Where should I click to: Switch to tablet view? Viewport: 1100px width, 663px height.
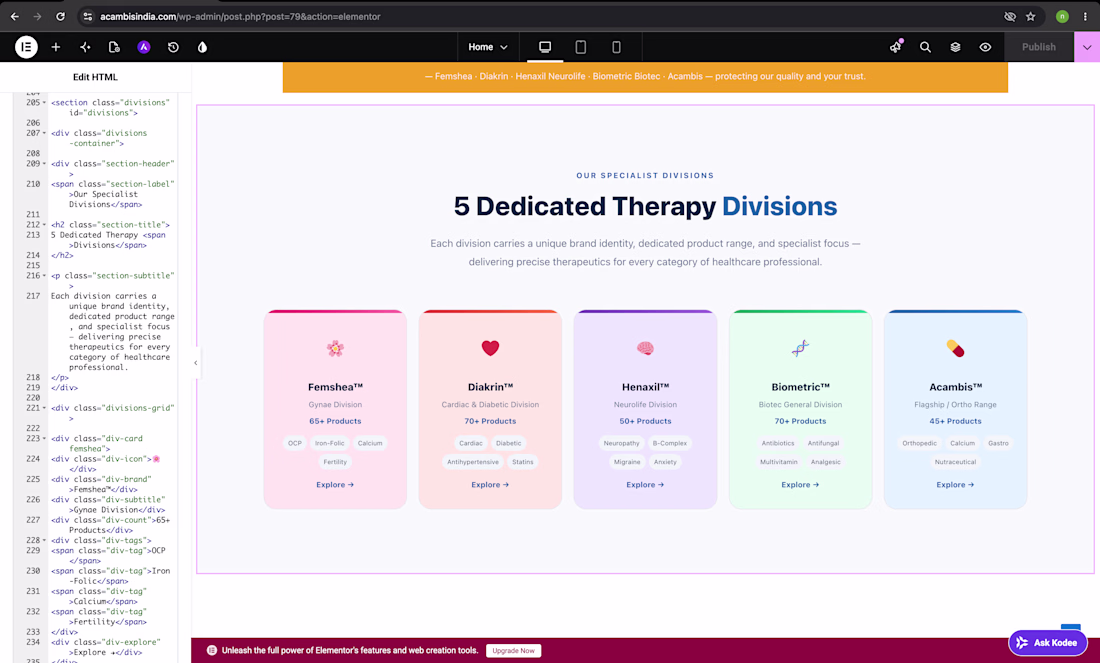(581, 47)
